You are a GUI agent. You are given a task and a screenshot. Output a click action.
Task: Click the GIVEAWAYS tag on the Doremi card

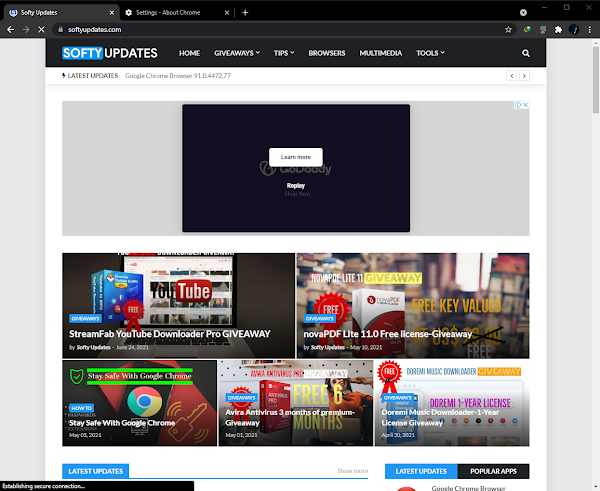click(x=398, y=398)
